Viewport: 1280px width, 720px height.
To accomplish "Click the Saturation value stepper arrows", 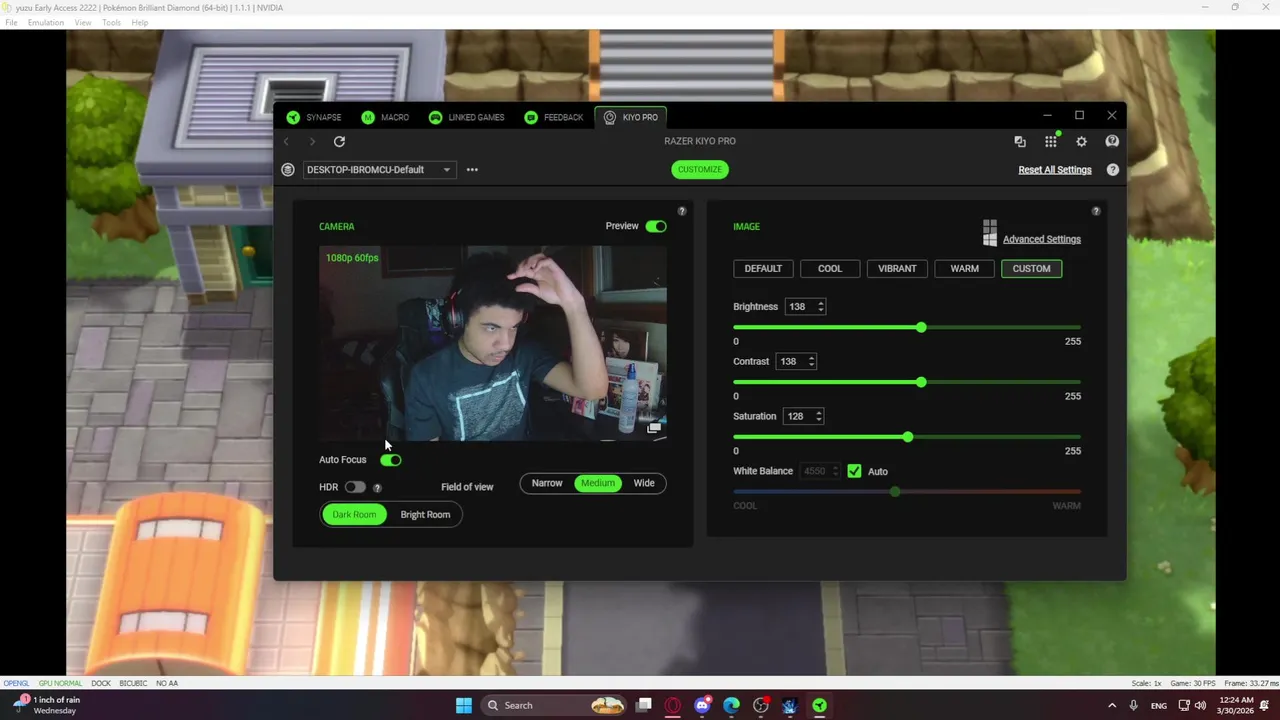I will click(x=818, y=416).
